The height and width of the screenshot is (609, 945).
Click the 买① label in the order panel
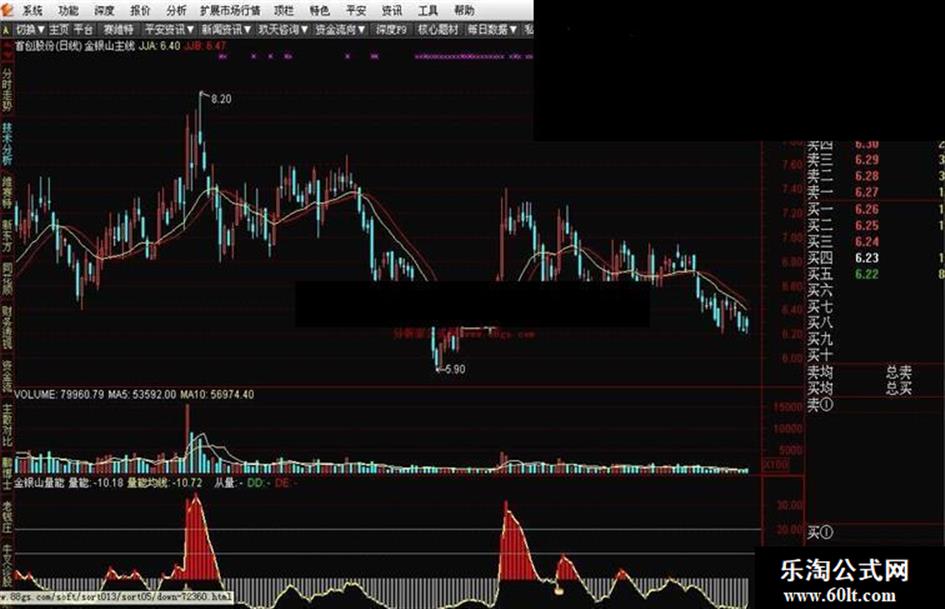pos(820,532)
